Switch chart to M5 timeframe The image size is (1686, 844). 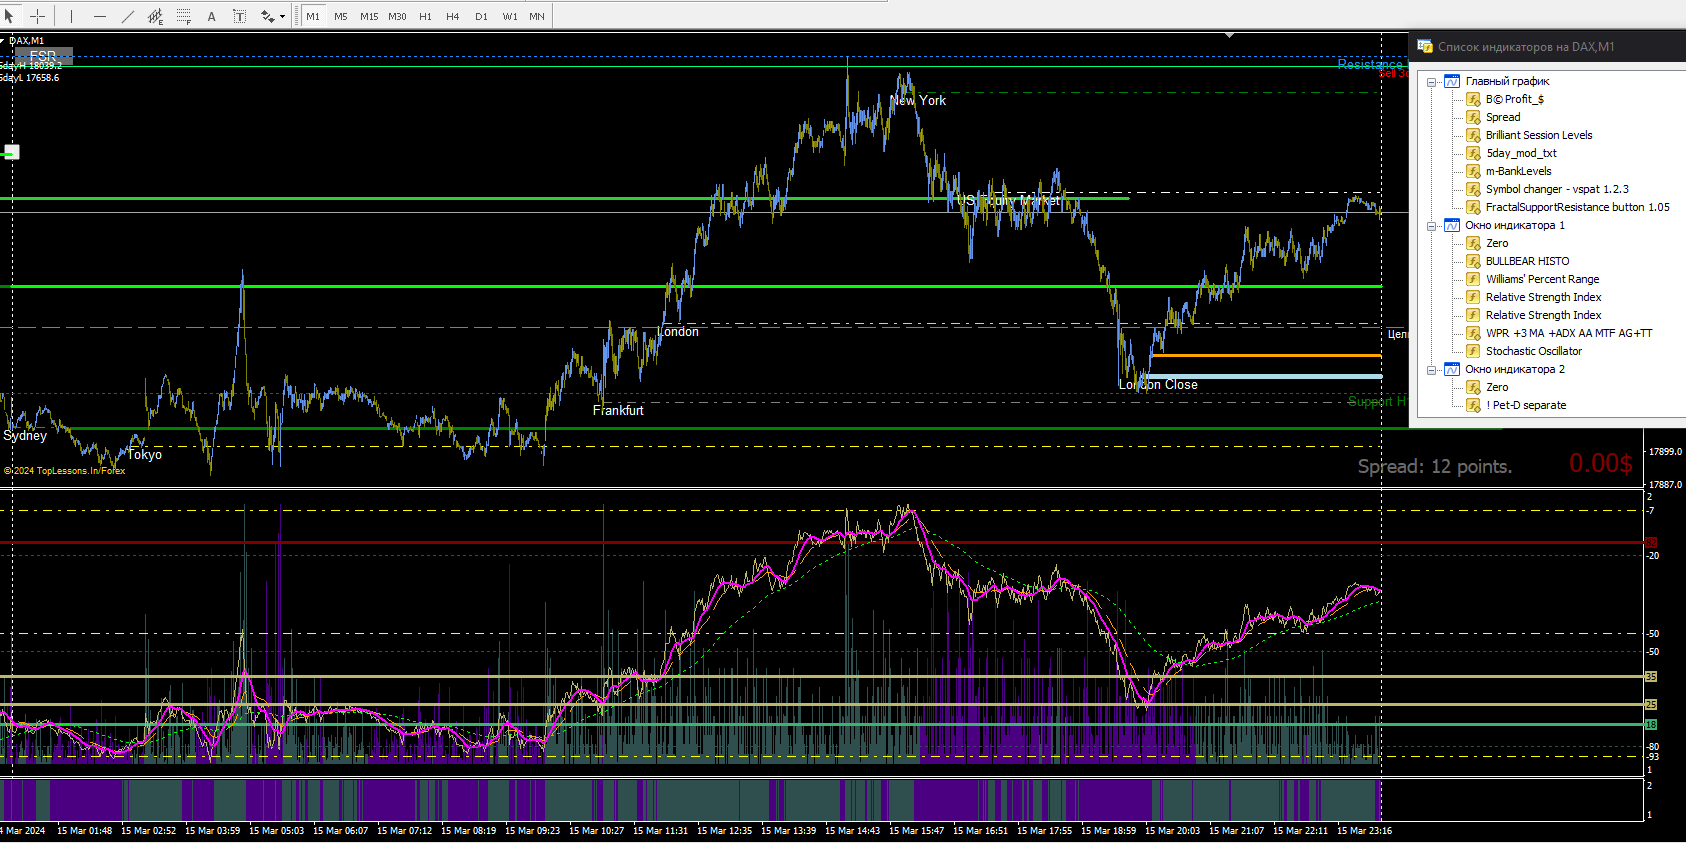click(x=341, y=16)
